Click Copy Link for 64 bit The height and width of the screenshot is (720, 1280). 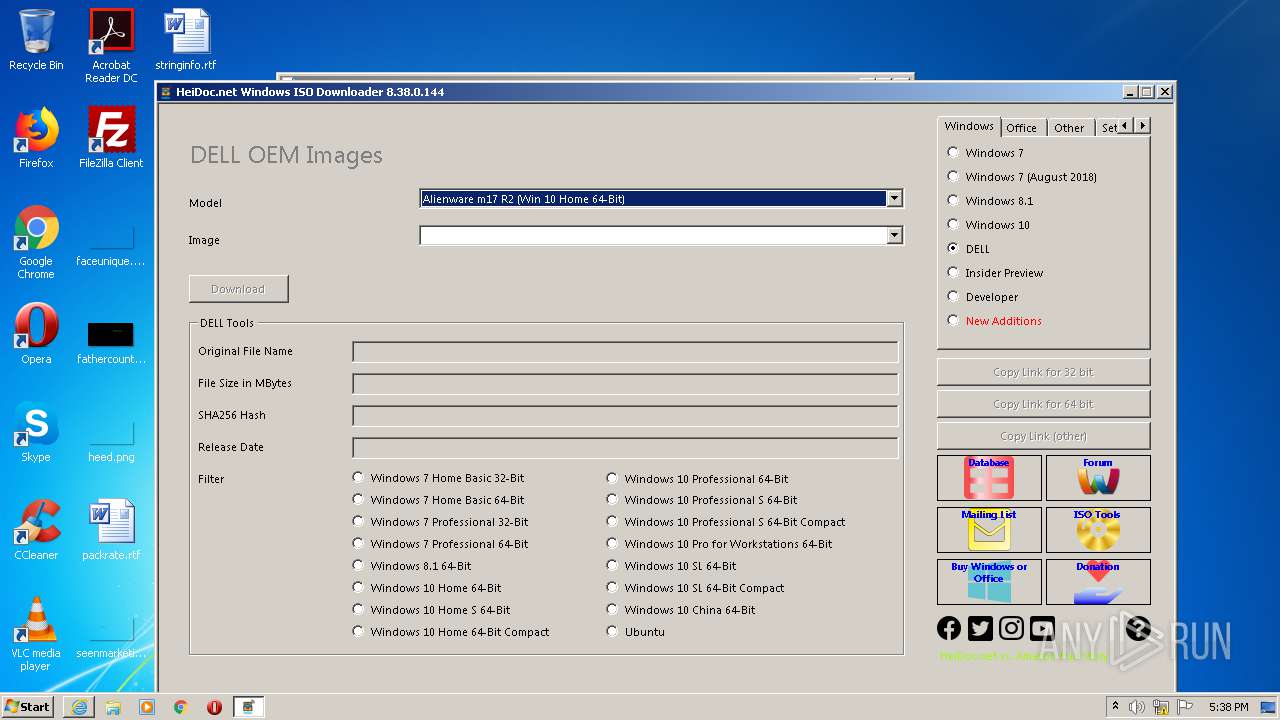tap(1043, 404)
